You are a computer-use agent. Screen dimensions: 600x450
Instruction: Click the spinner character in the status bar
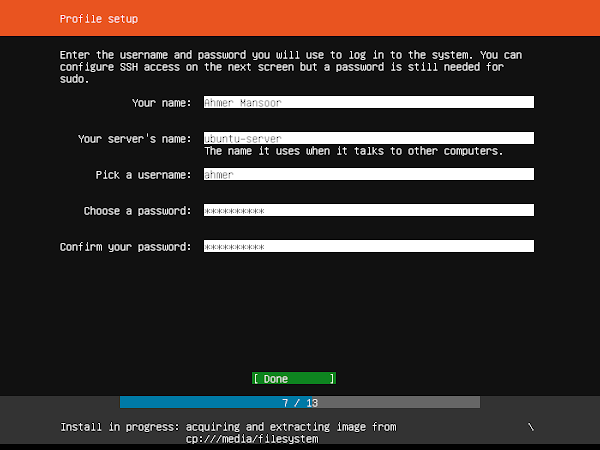(x=530, y=427)
